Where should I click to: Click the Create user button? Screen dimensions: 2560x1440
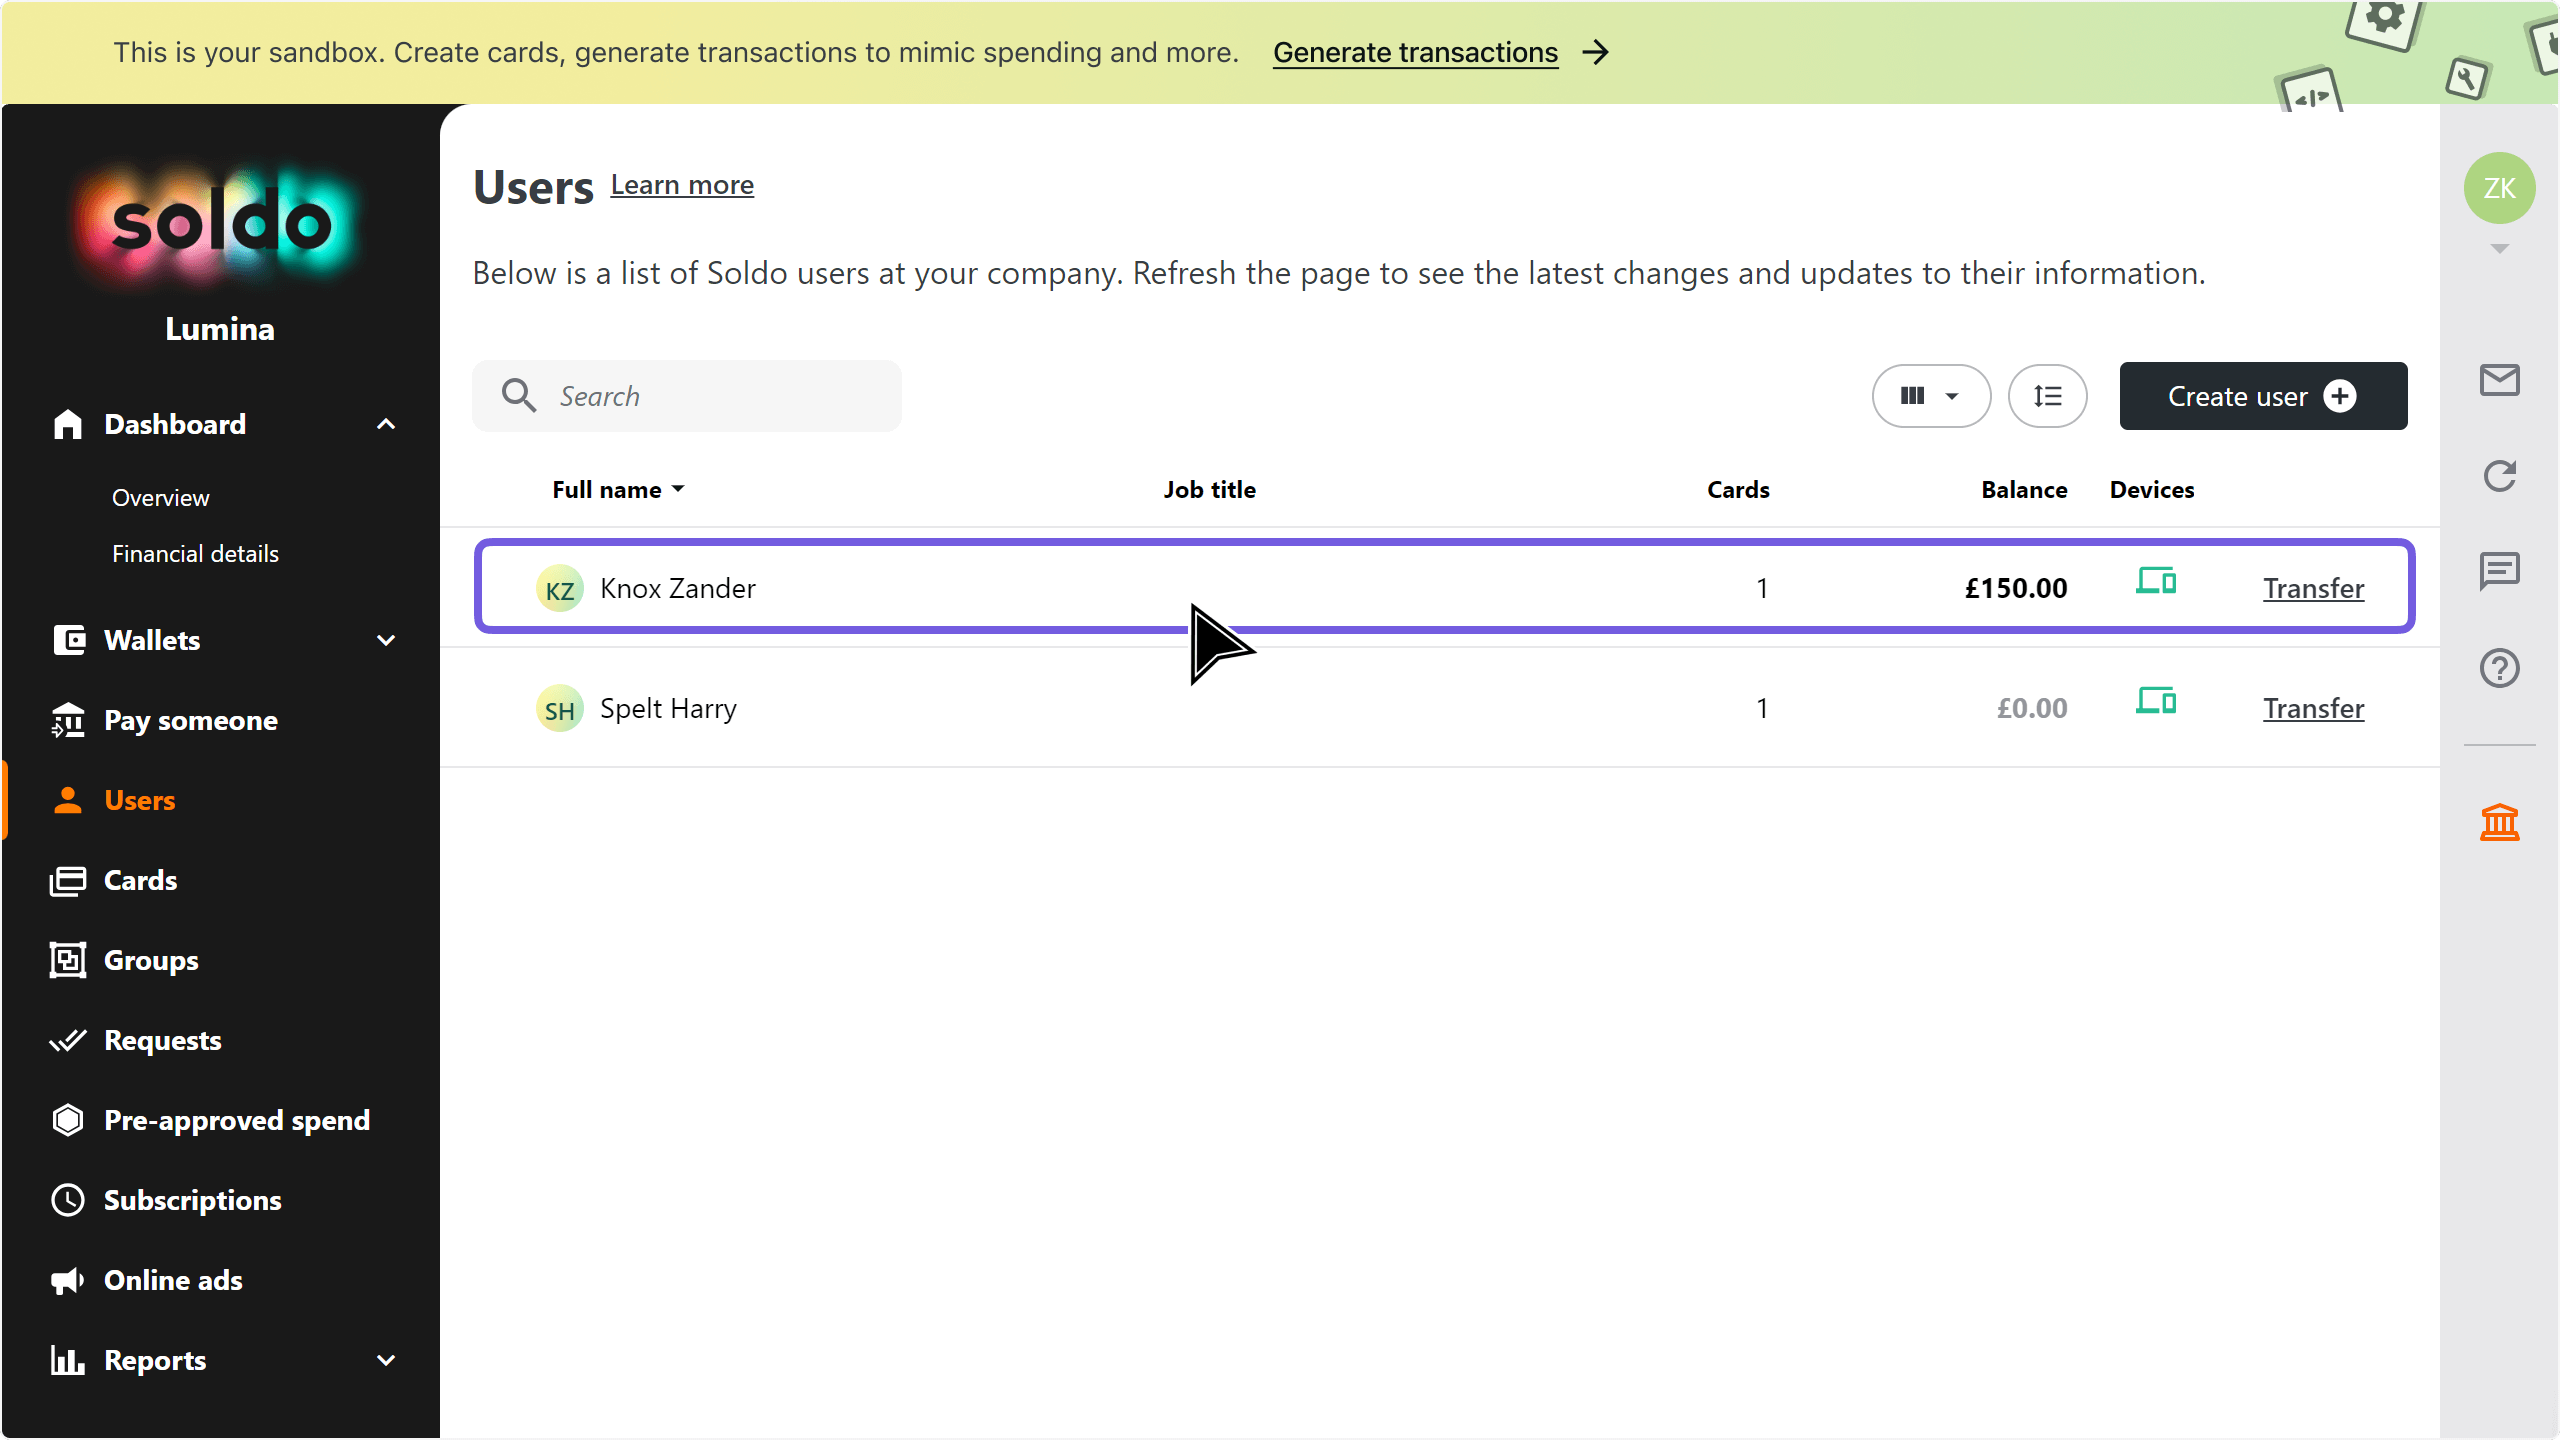[2262, 396]
